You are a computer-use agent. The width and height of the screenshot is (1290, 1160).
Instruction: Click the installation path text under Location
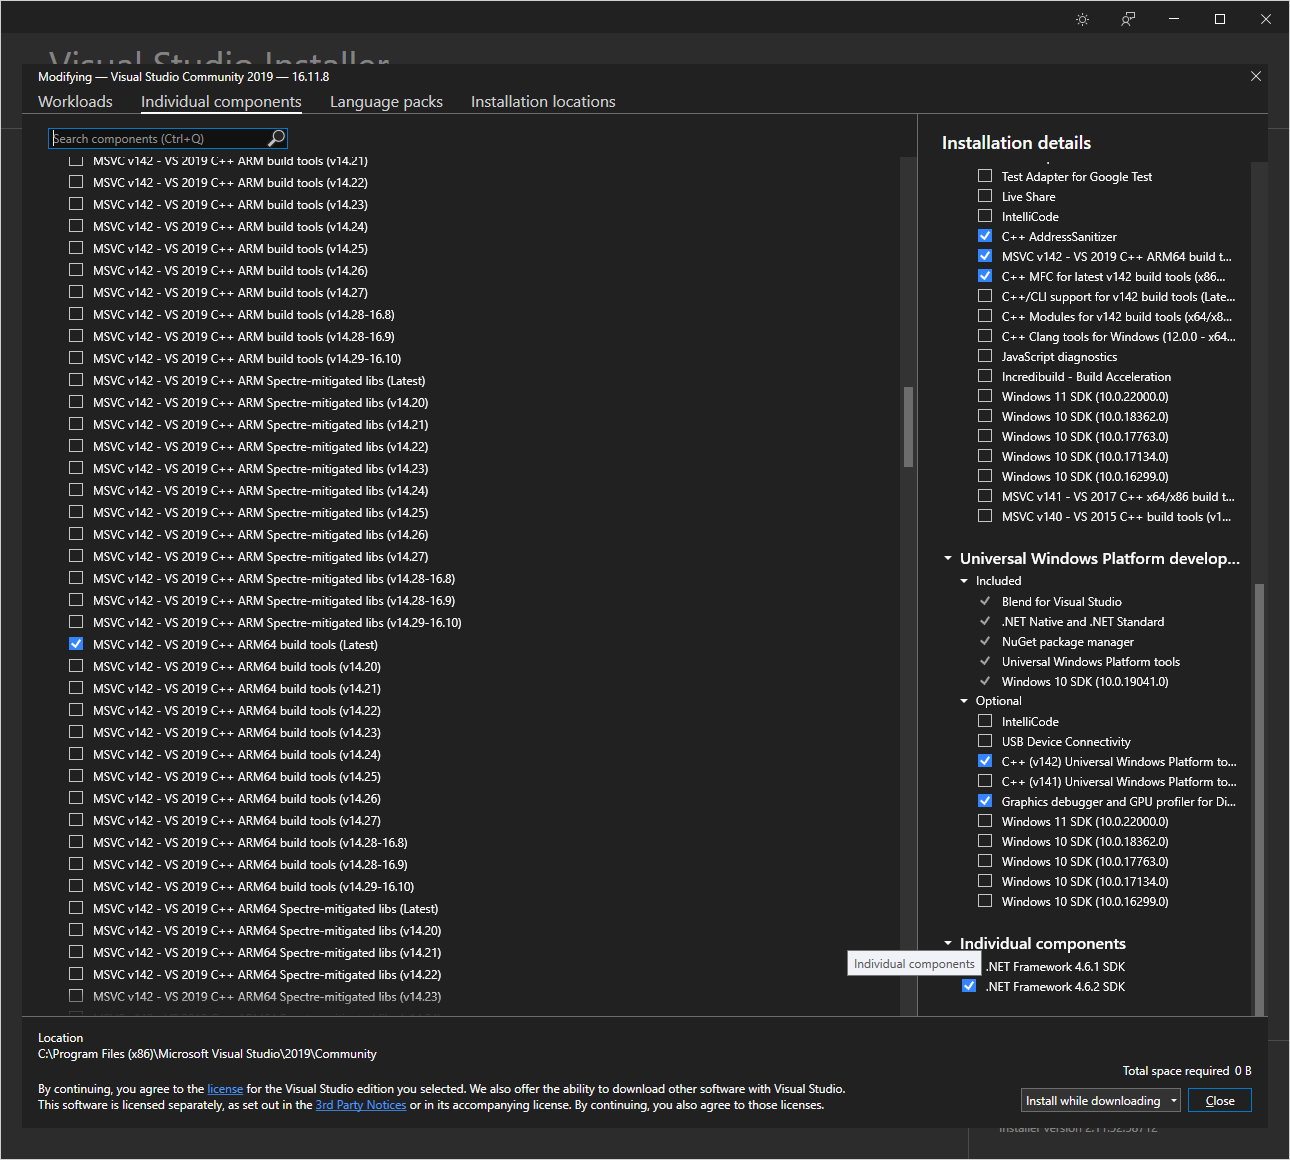[x=207, y=1054]
